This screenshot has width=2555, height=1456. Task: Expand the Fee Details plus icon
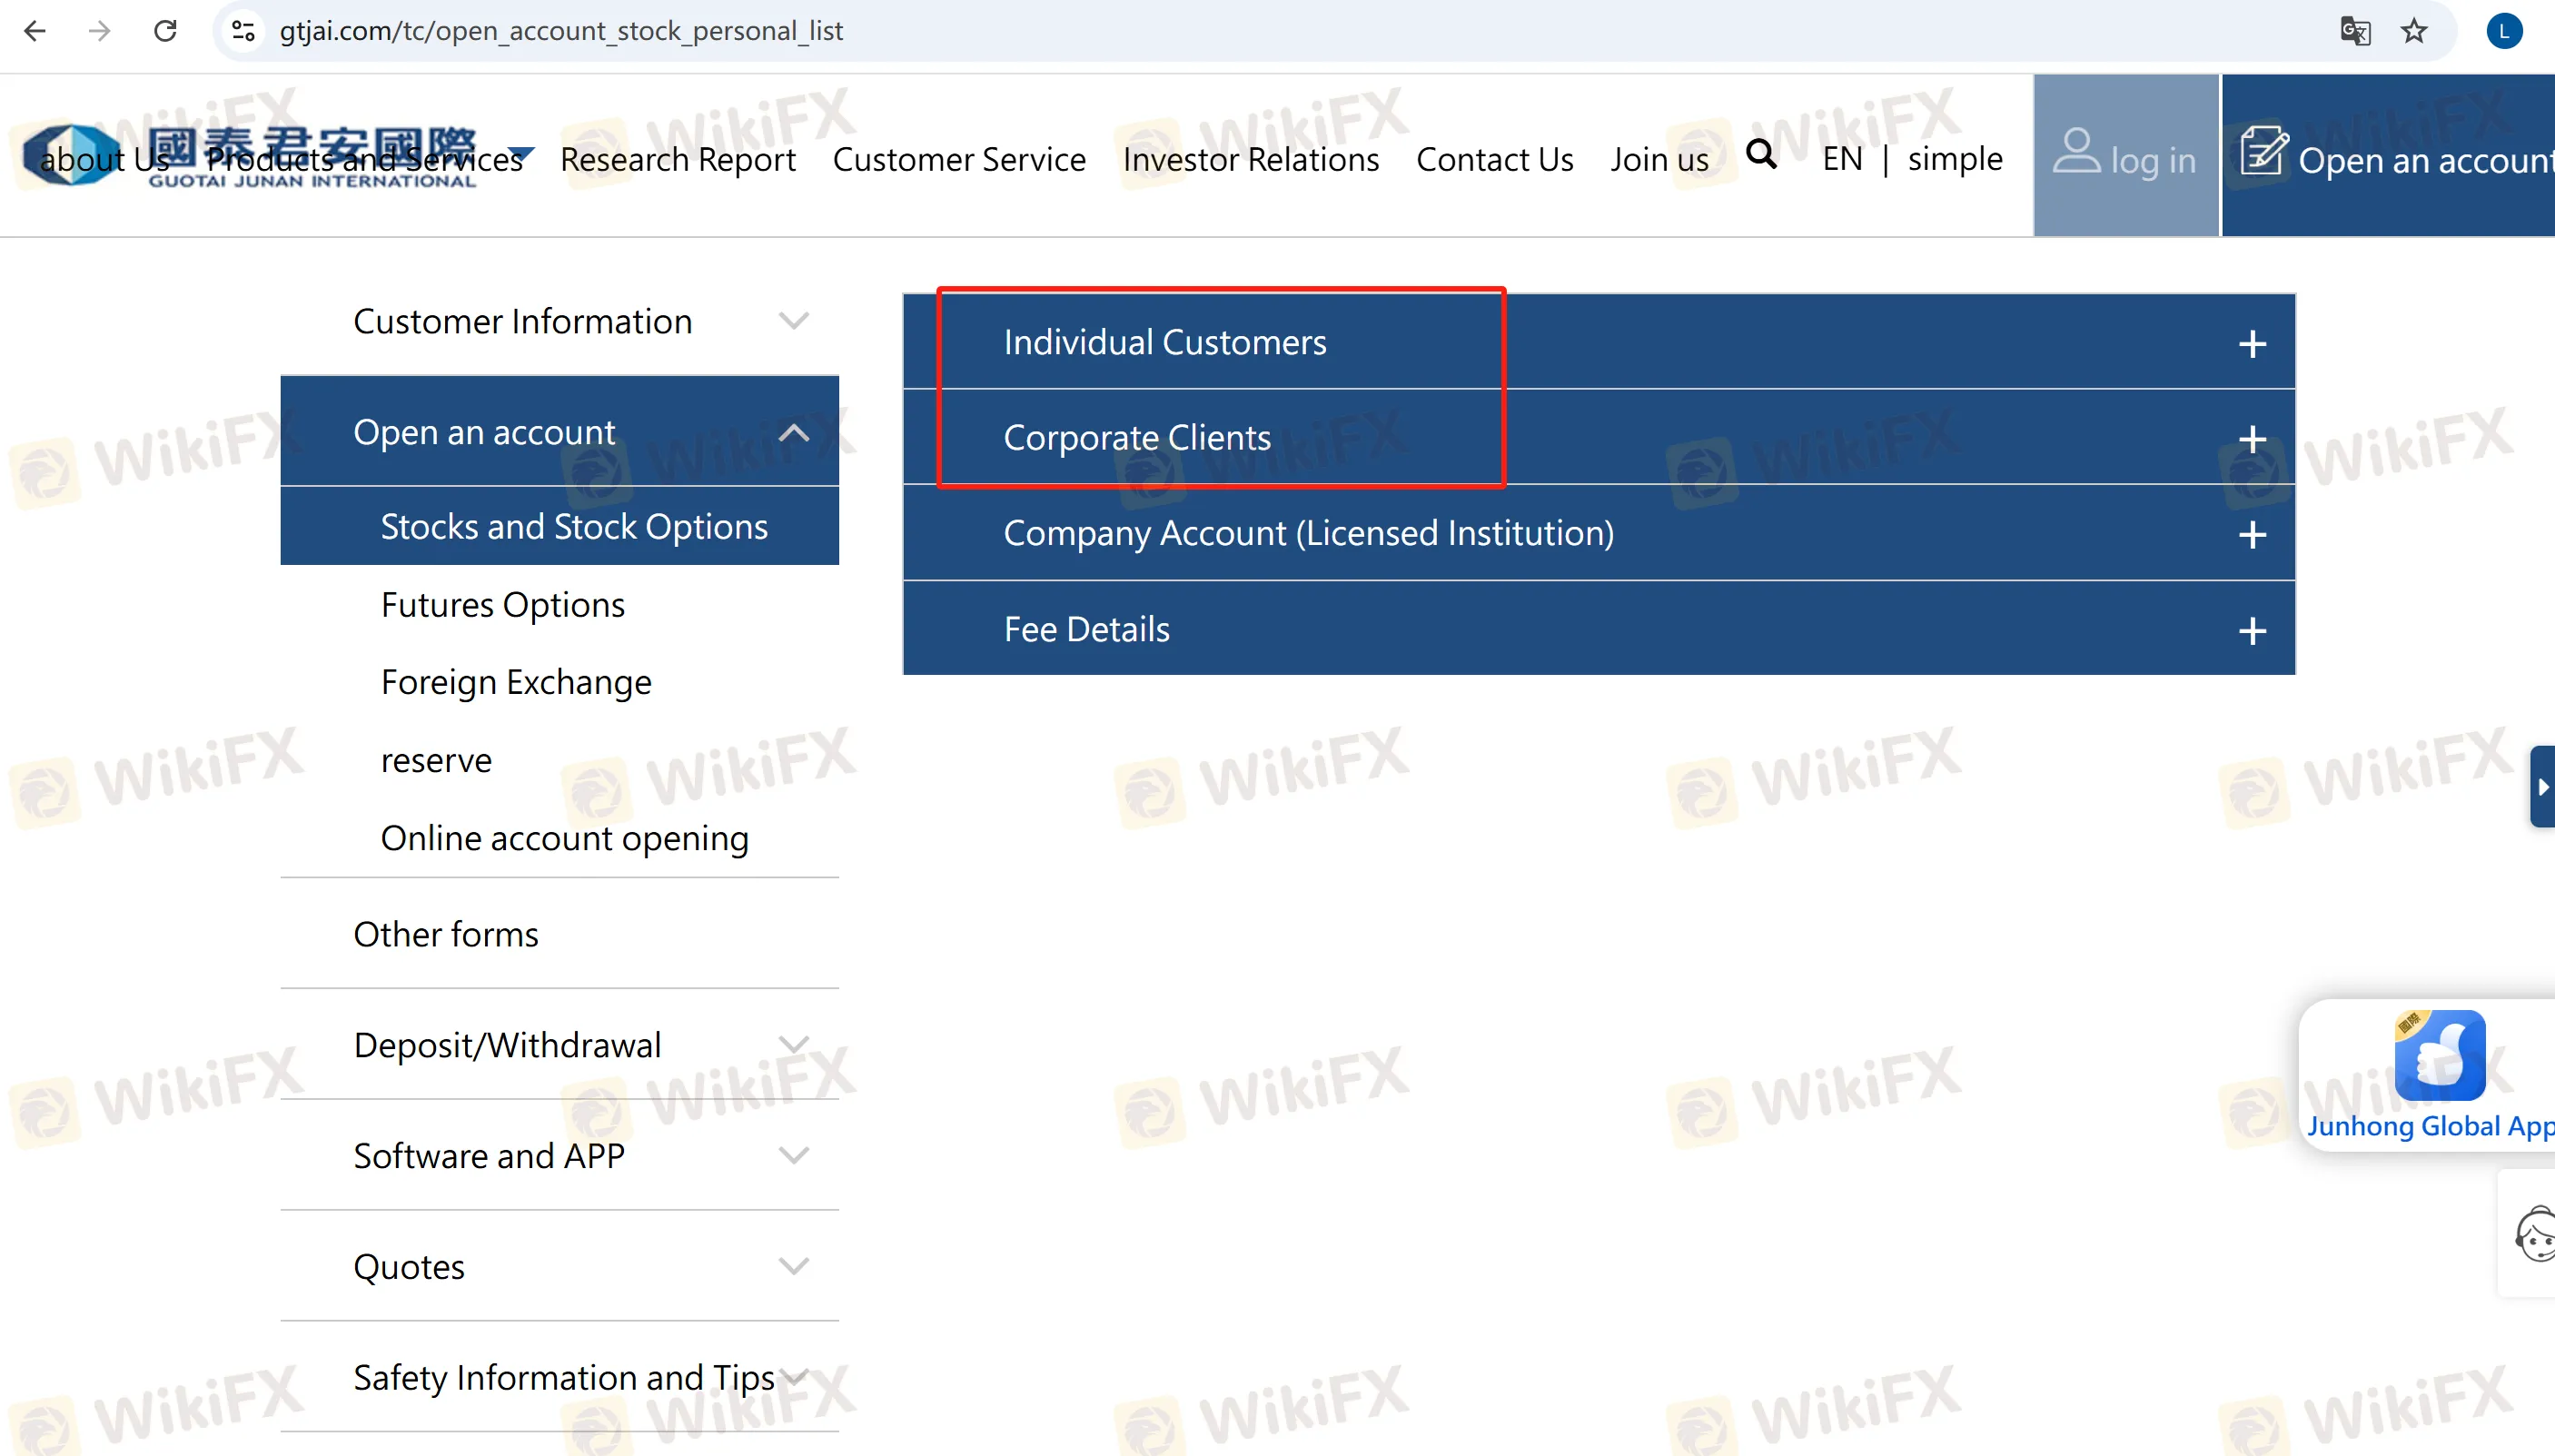[x=2251, y=631]
